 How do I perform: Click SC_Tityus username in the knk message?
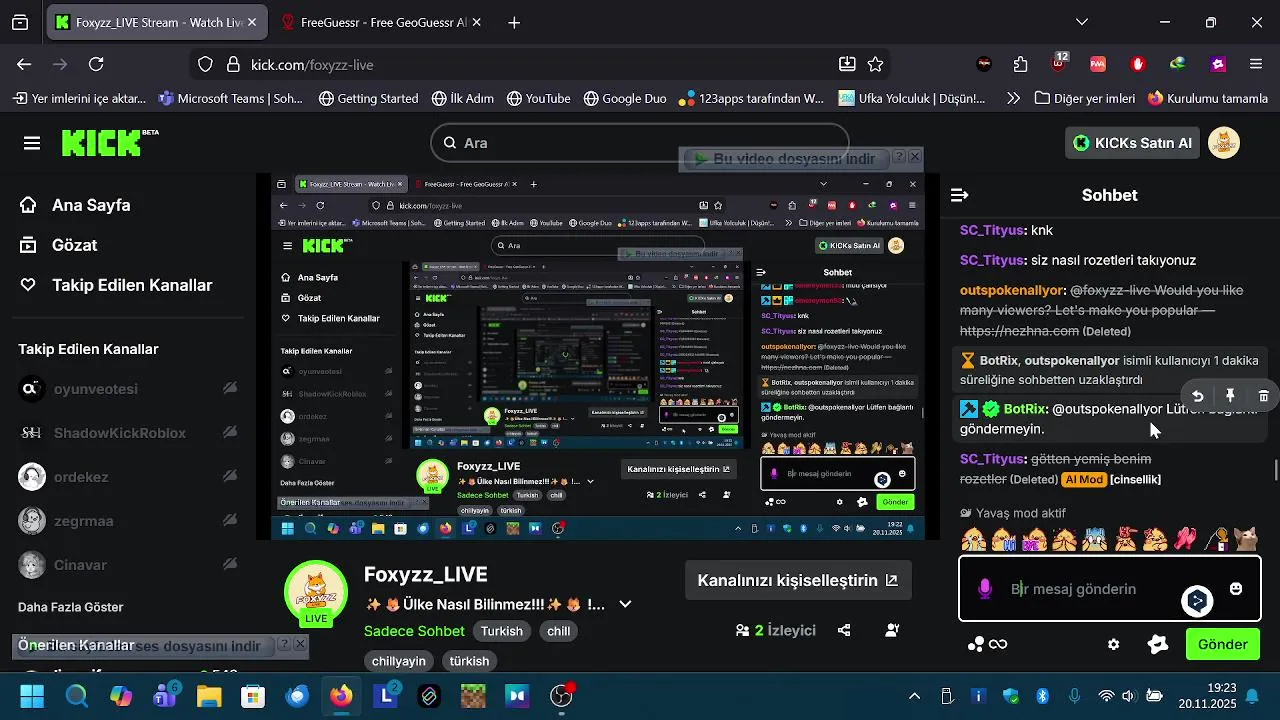[992, 230]
